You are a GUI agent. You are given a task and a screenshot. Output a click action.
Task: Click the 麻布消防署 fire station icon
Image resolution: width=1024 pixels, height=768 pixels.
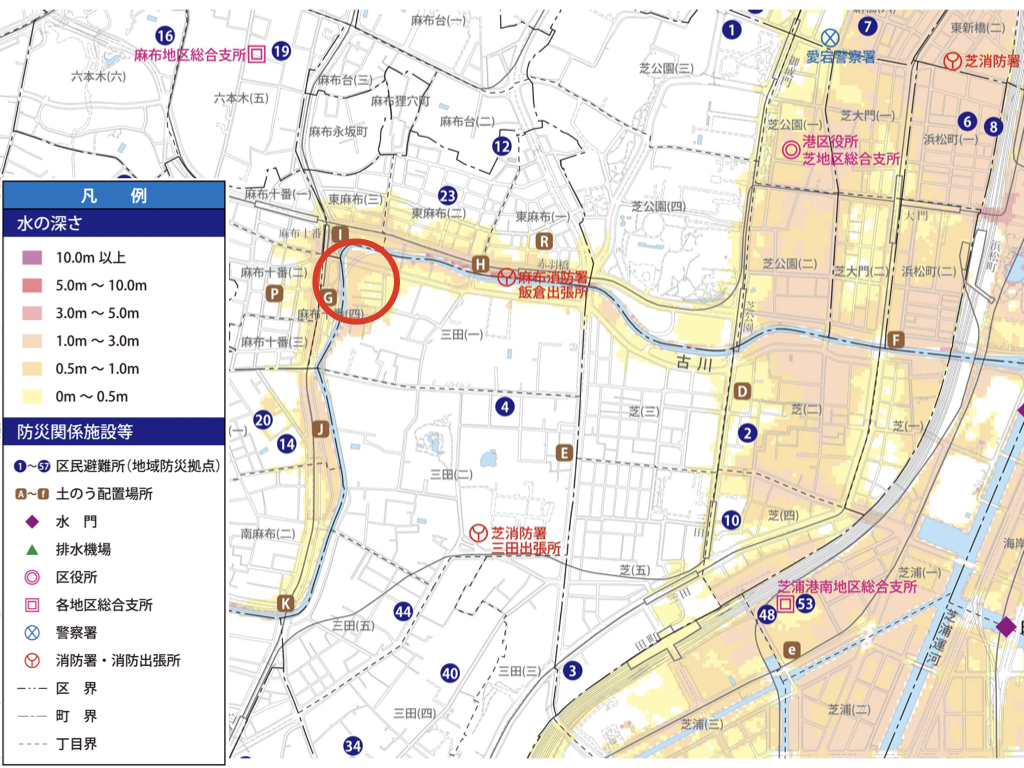[507, 276]
